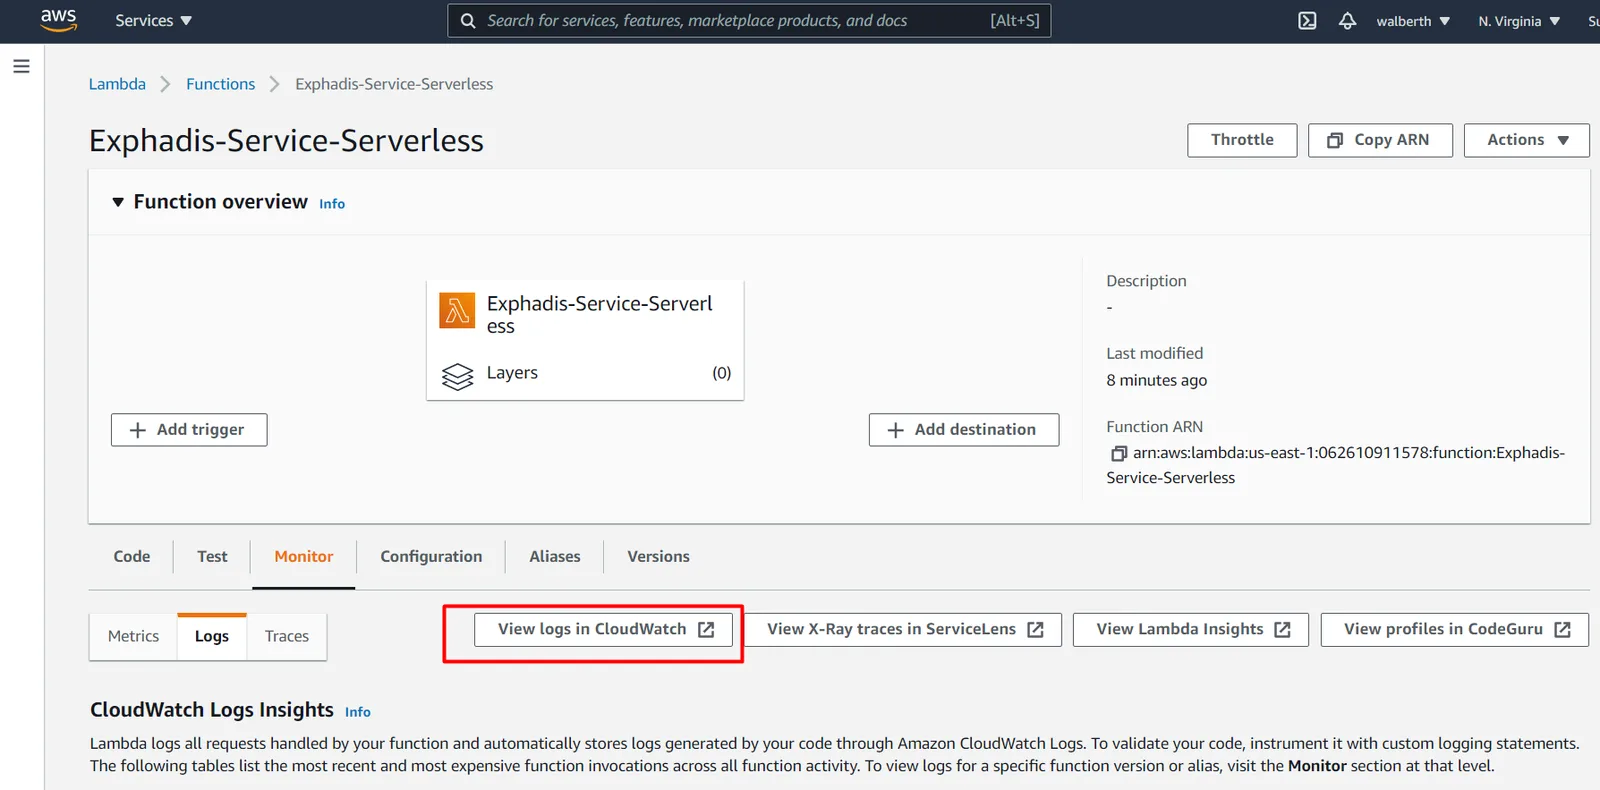This screenshot has width=1600, height=790.
Task: Click the Add trigger button
Action: [189, 429]
